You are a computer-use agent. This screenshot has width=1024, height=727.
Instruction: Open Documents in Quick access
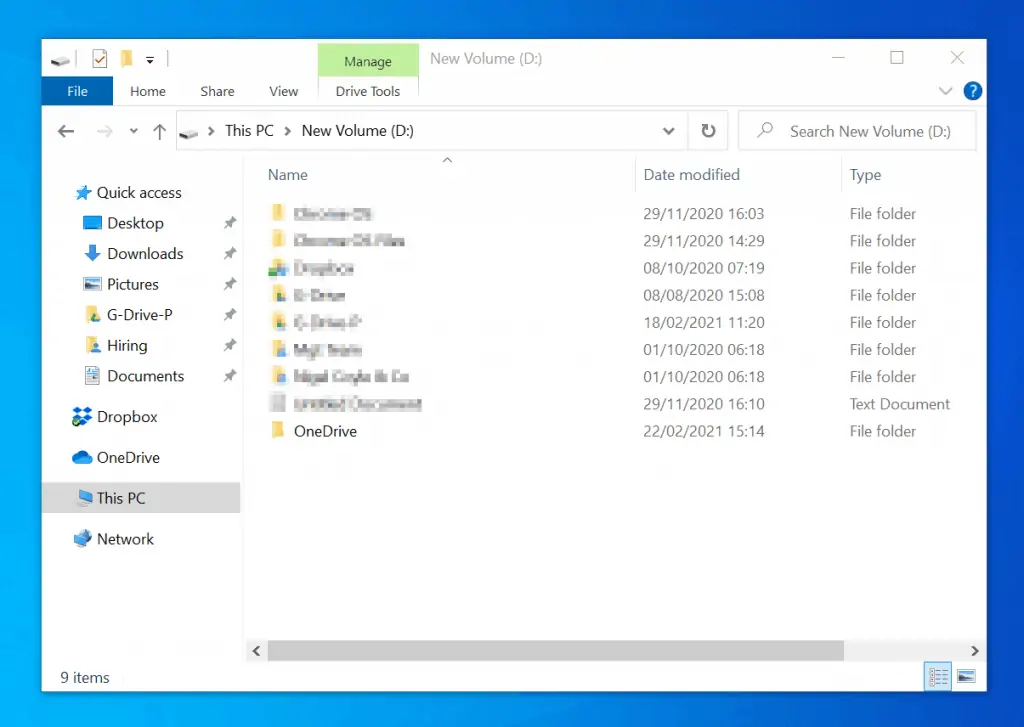tap(145, 376)
